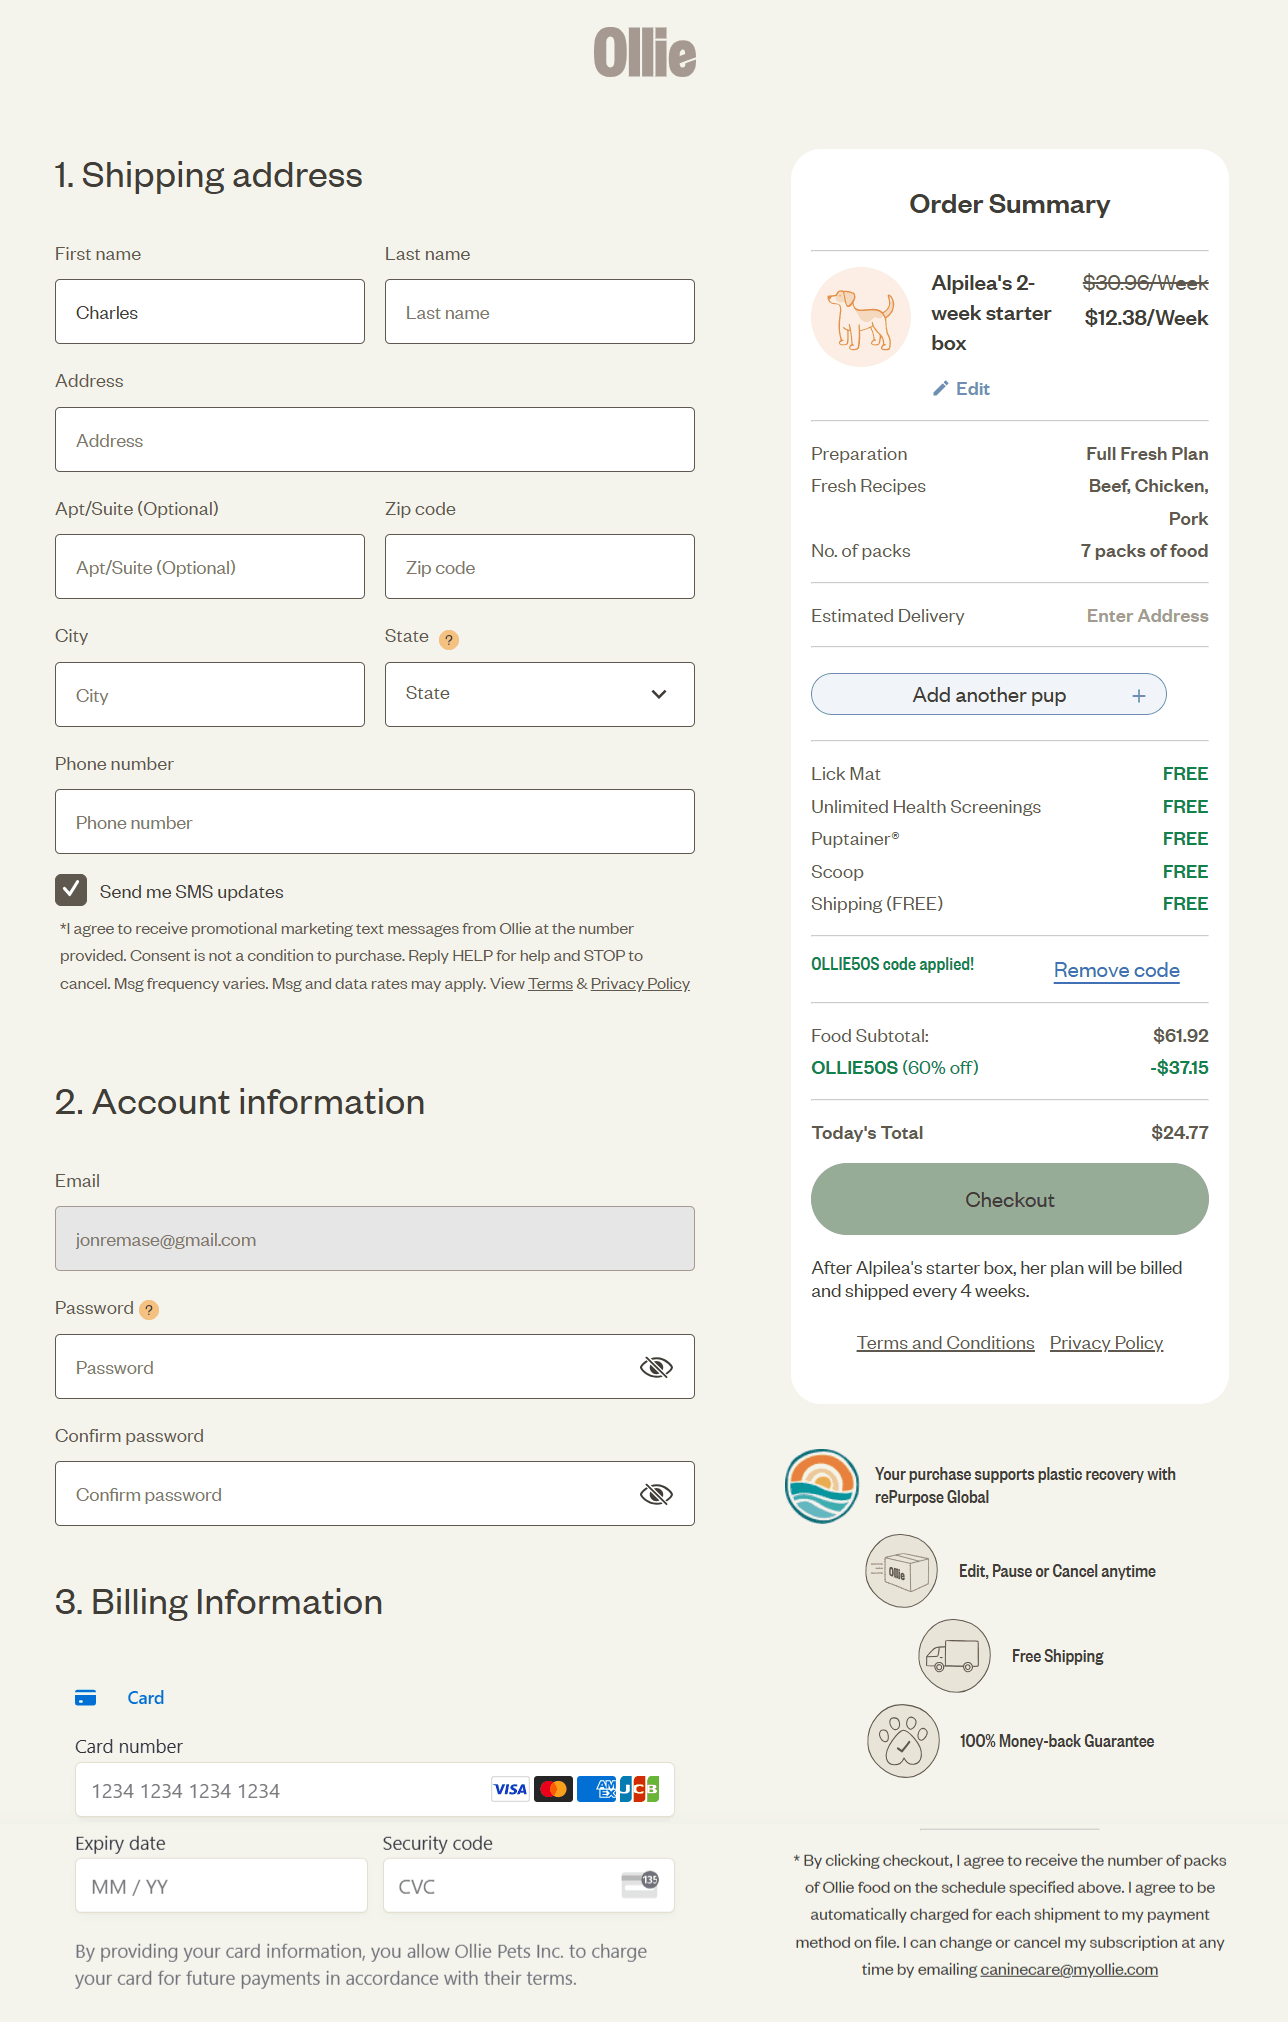The height and width of the screenshot is (2022, 1288).
Task: Select the Card payment tab
Action: point(120,1698)
